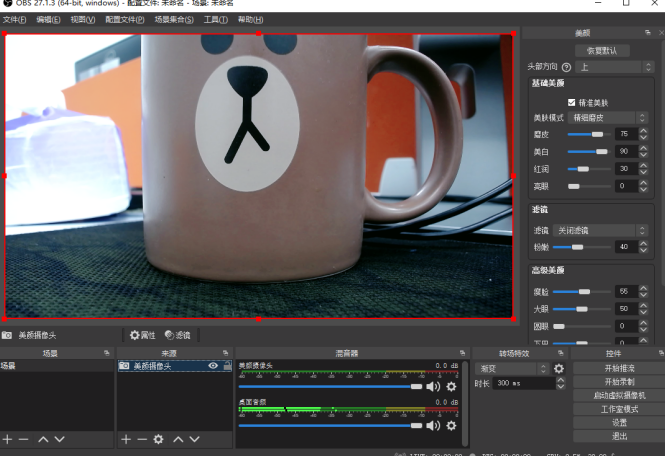Open source properties with the 属性 gear
Viewport: 665px width, 456px height.
(142, 335)
